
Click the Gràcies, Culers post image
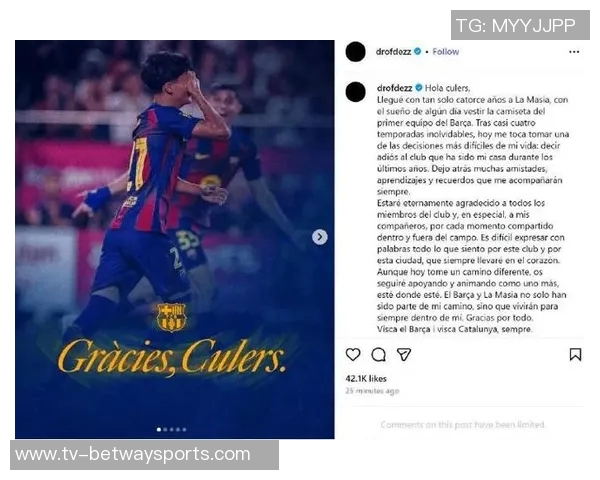[174, 239]
